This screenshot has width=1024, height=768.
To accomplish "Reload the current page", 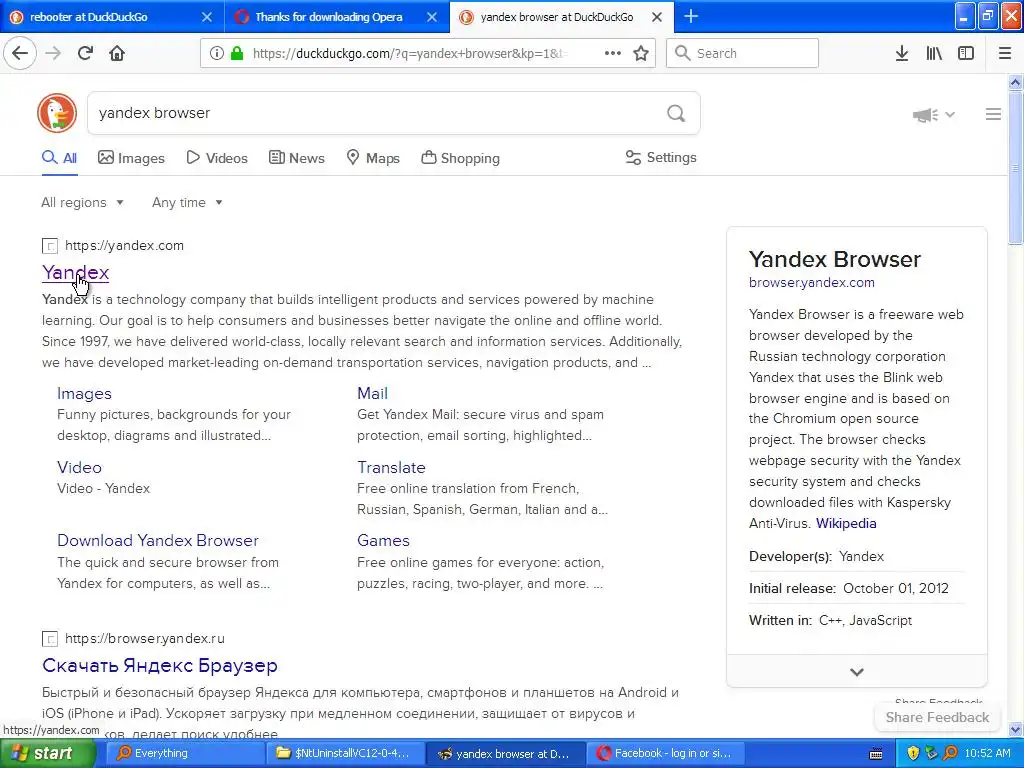I will tap(85, 53).
